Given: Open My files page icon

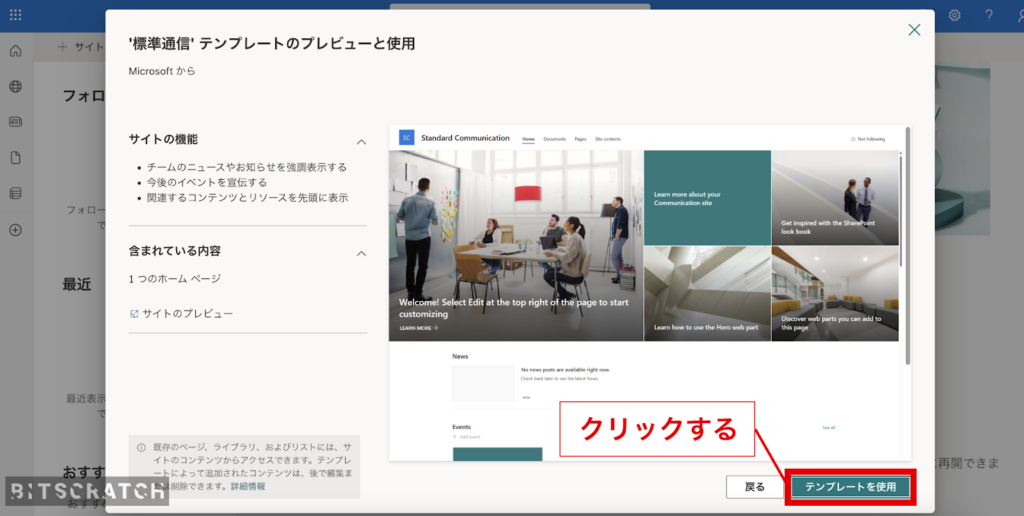Looking at the screenshot, I should [15, 158].
